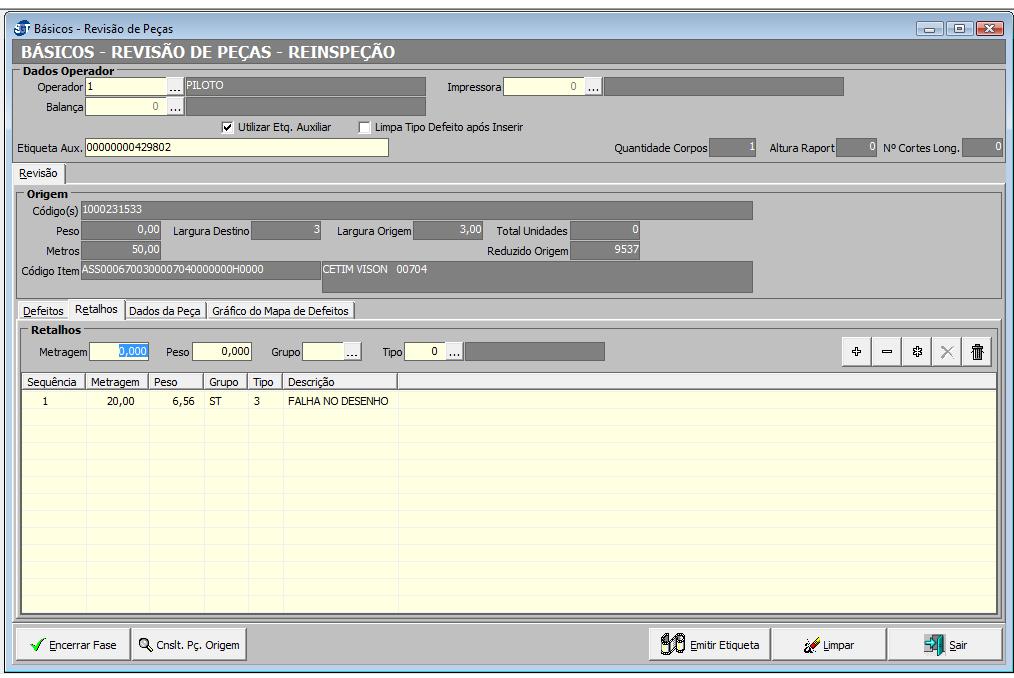Click the trash can icon in Retalhos
The height and width of the screenshot is (678, 1014).
[977, 352]
